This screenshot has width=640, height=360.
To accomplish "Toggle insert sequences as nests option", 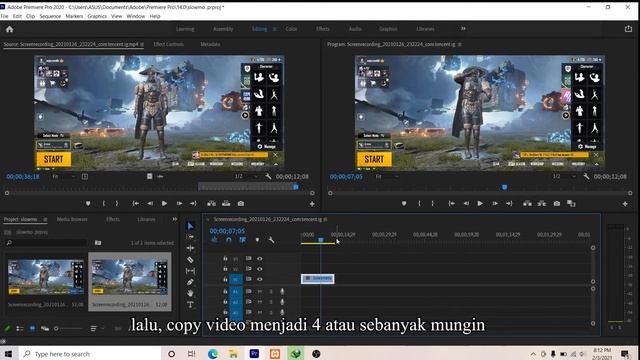I will 214,240.
